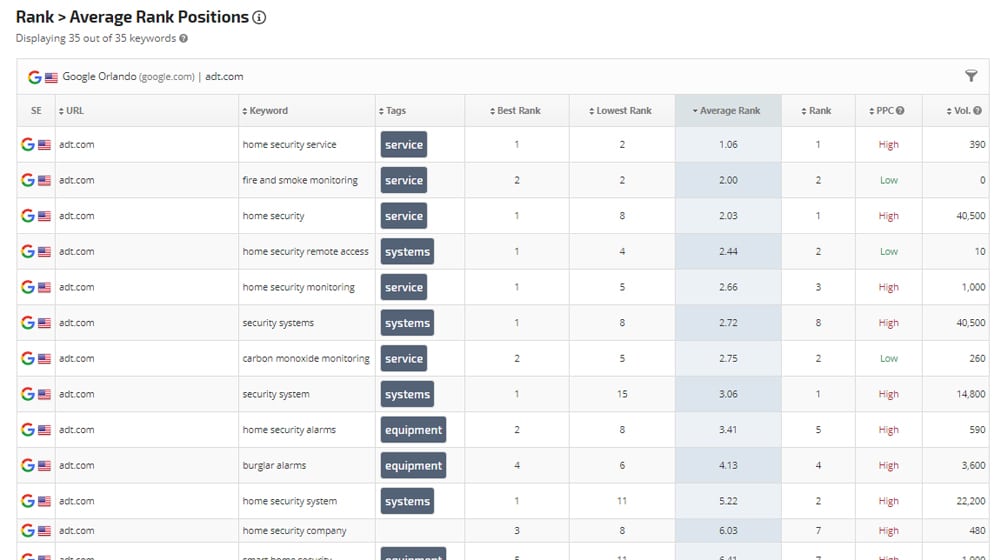This screenshot has height=560, width=1000.
Task: Click US flag in home security remote access row
Action: point(44,251)
